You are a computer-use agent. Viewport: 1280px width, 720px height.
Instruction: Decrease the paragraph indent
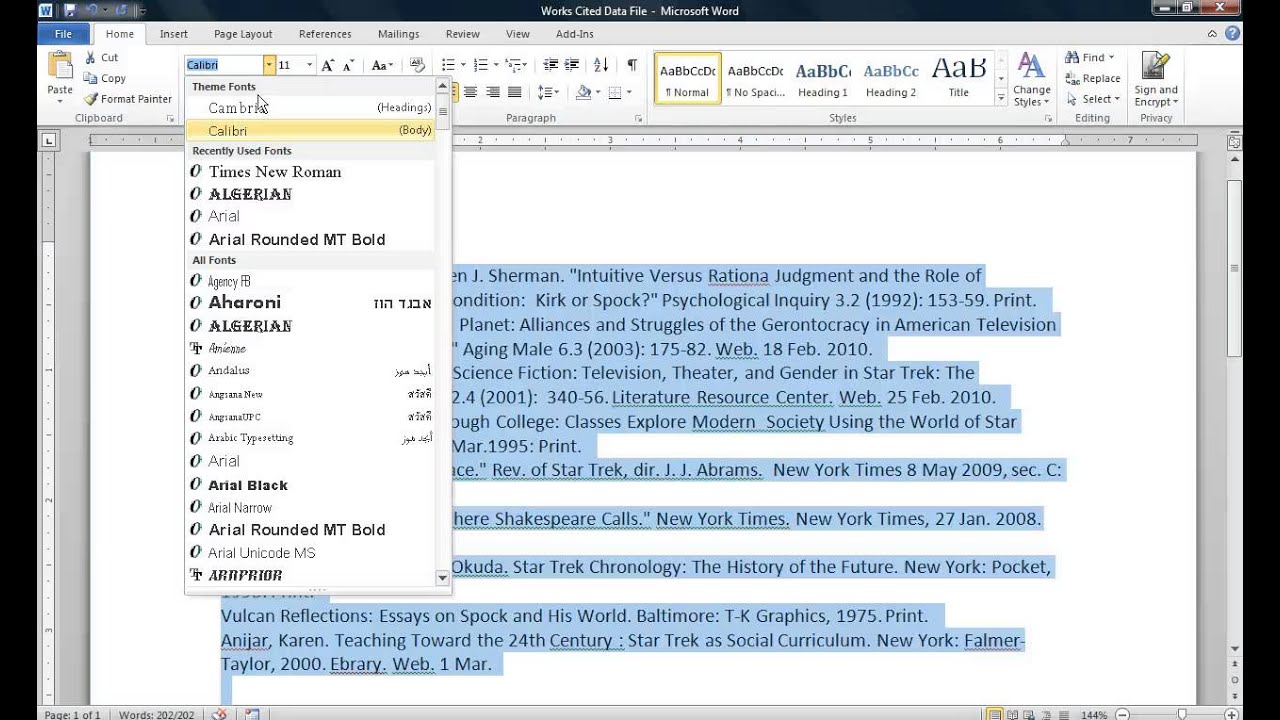(550, 65)
